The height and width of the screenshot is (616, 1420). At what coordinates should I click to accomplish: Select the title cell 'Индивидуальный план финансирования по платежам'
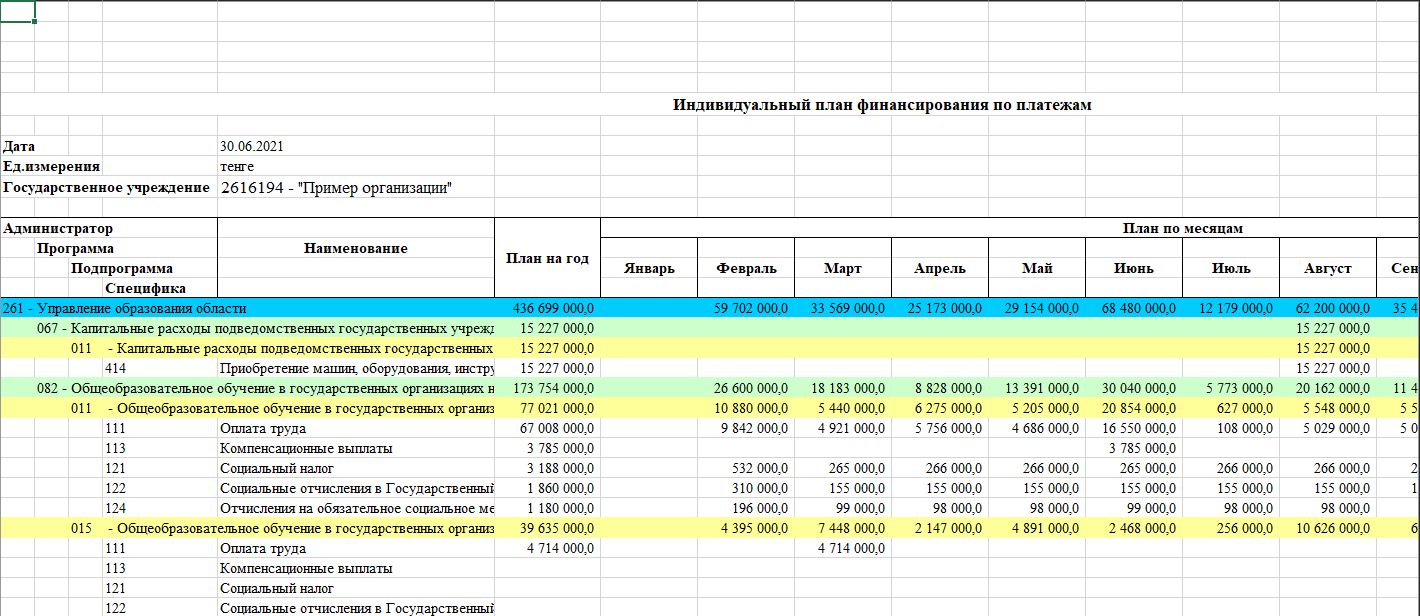click(881, 105)
